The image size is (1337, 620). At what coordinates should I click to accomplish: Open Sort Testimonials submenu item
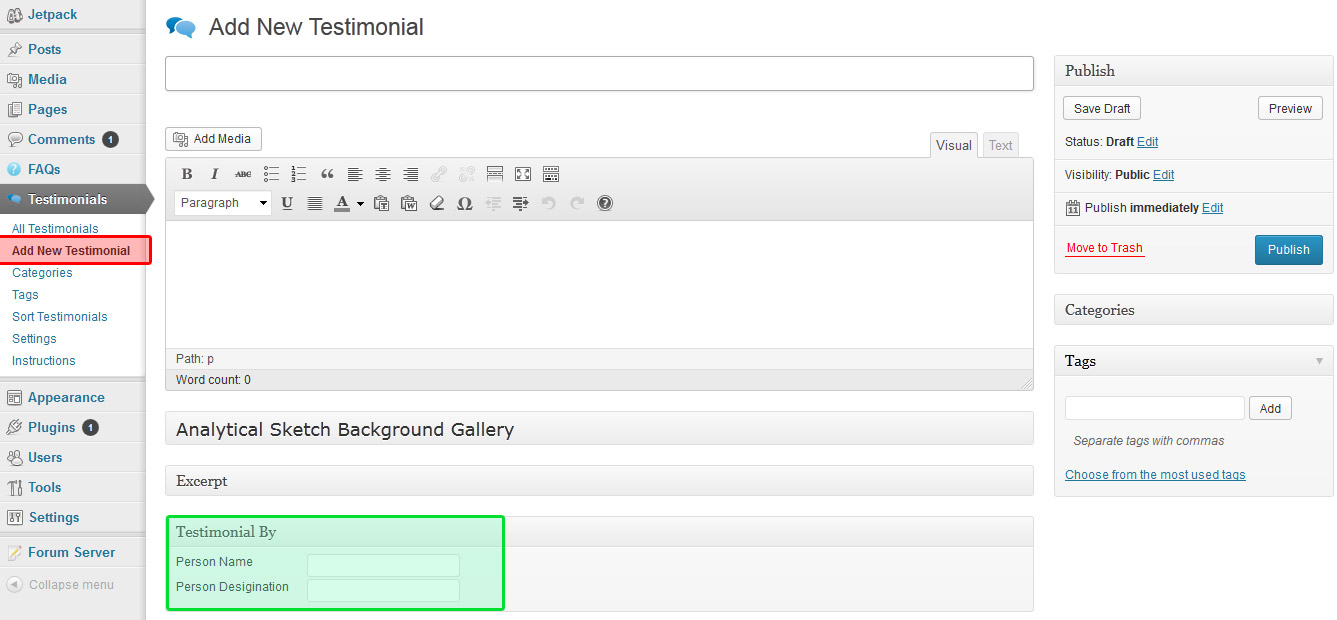60,317
